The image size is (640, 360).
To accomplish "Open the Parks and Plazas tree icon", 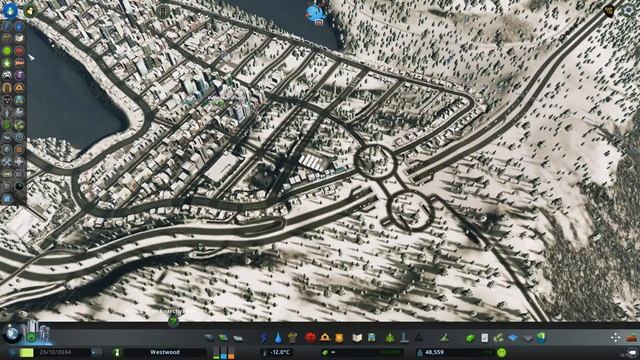I will 390,338.
